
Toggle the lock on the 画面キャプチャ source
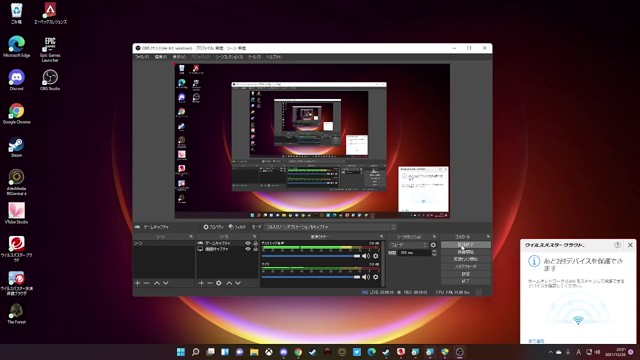pyautogui.click(x=256, y=249)
